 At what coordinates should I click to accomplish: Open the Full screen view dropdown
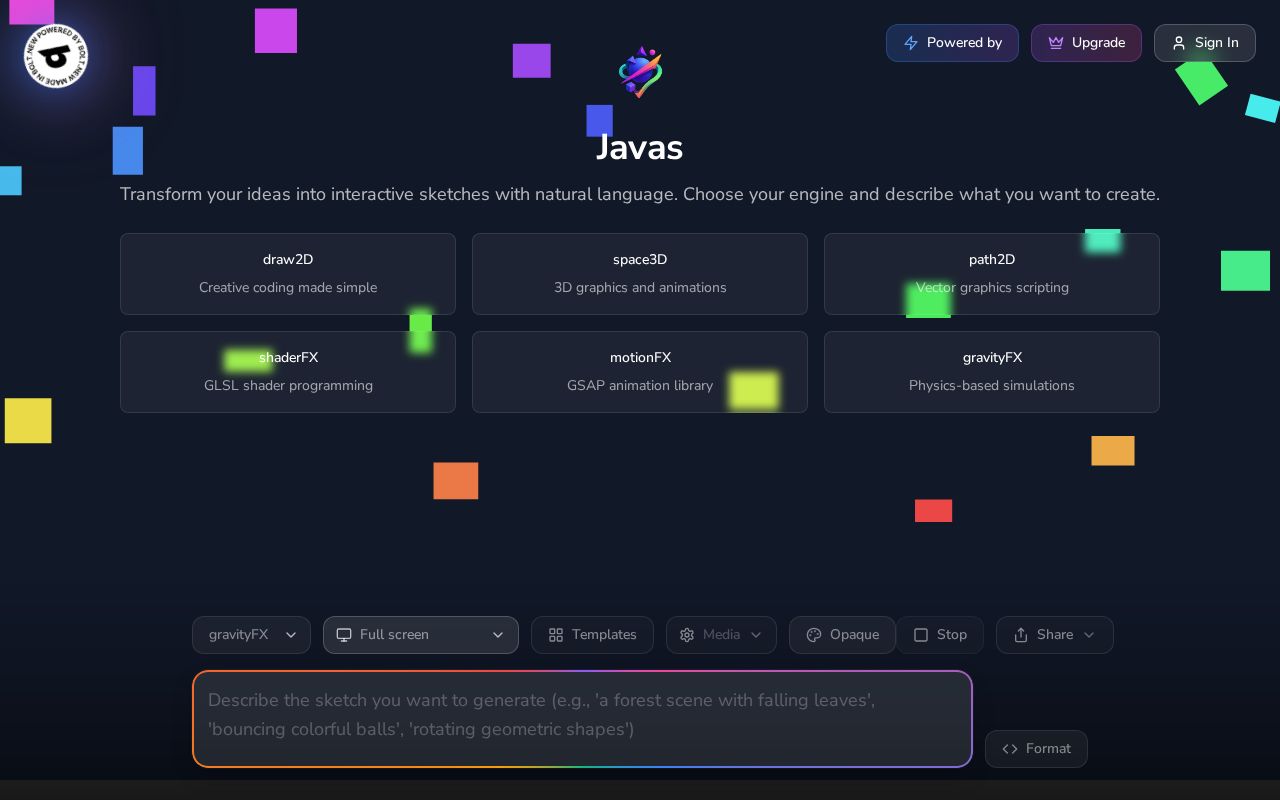click(x=421, y=635)
